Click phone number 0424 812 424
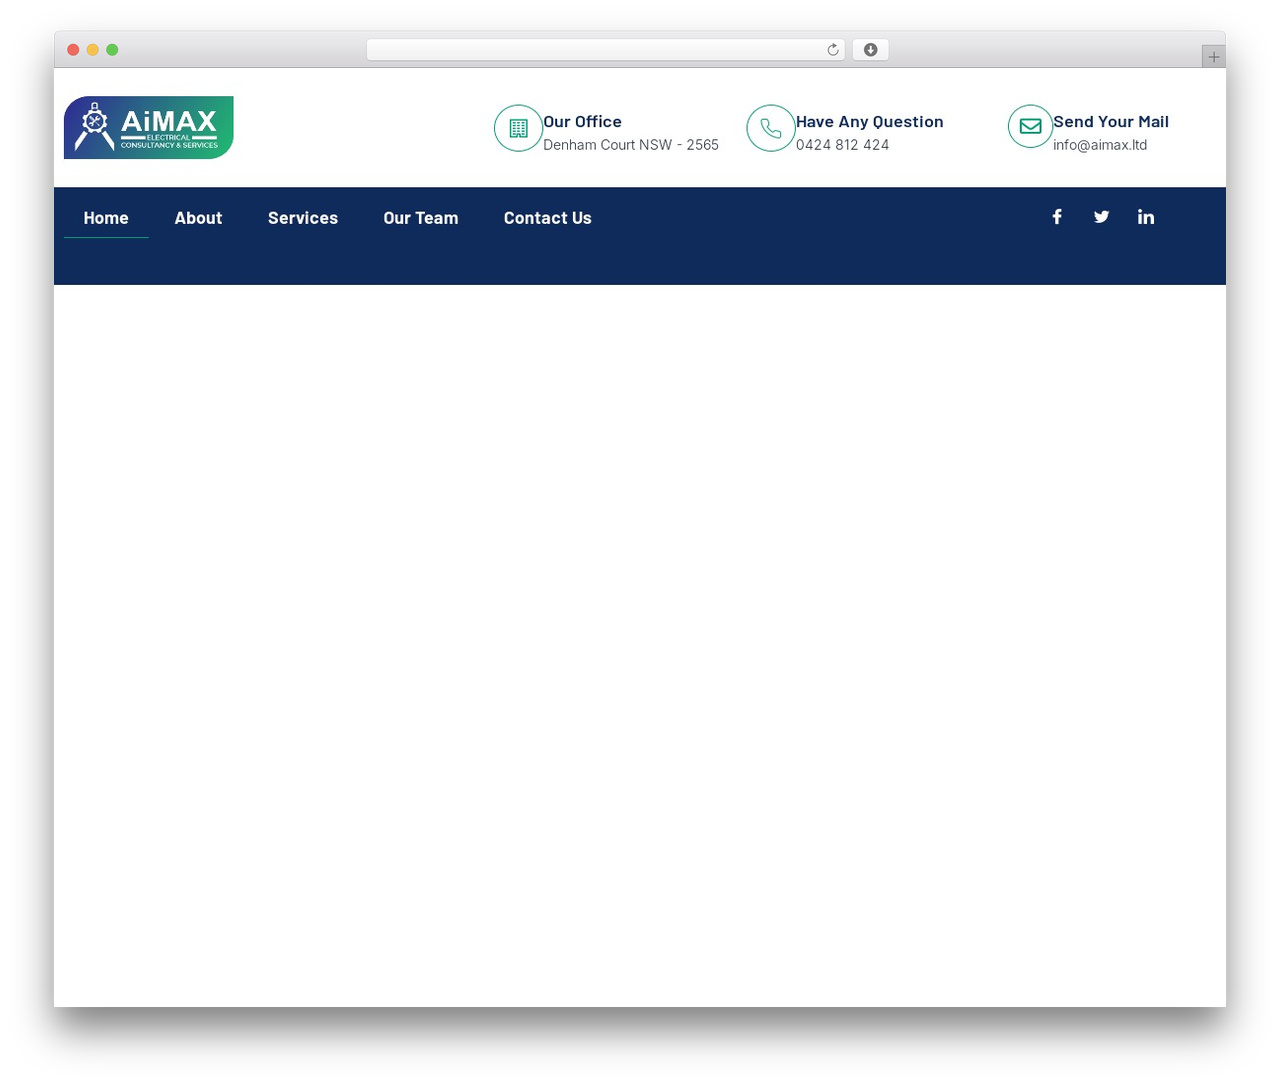 [843, 145]
